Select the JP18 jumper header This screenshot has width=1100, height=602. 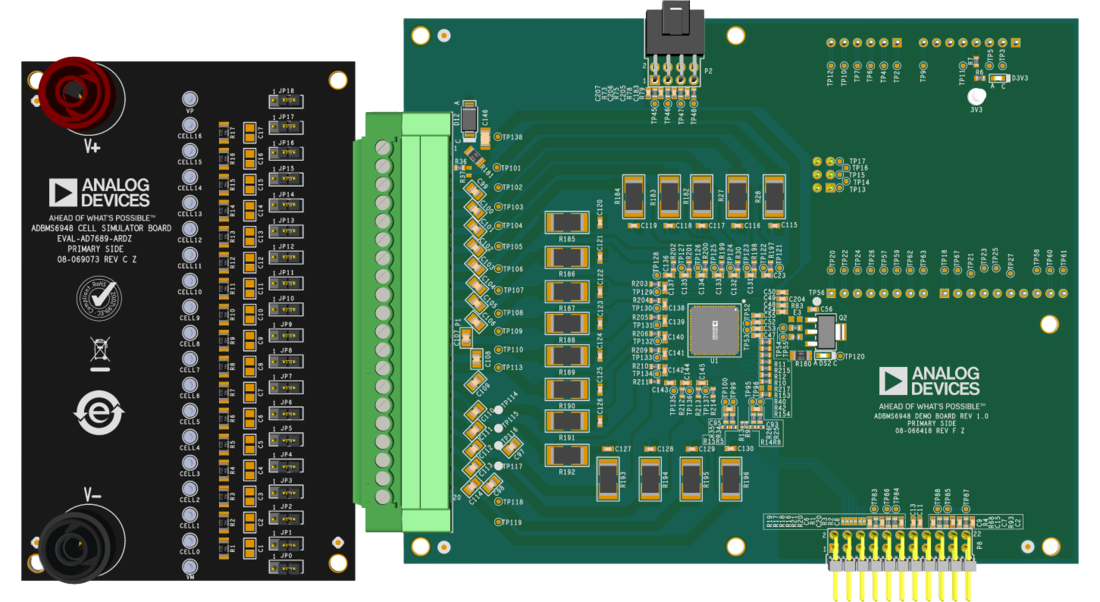(286, 101)
